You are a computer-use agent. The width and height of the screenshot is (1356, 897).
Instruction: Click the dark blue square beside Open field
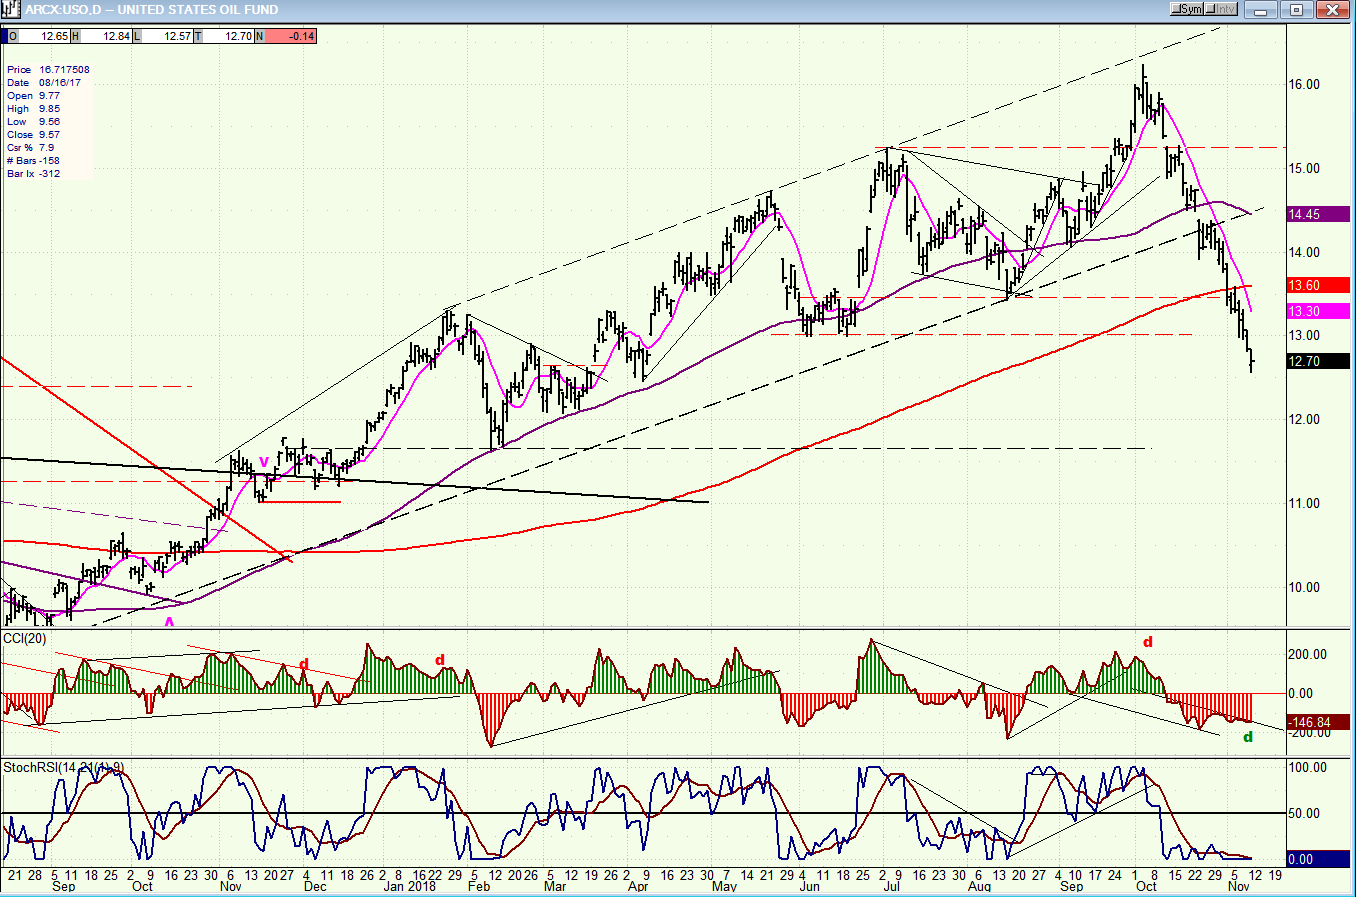click(x=3, y=36)
